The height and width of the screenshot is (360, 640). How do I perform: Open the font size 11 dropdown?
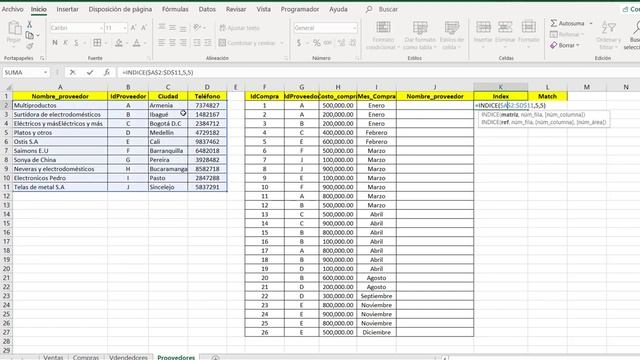[124, 28]
